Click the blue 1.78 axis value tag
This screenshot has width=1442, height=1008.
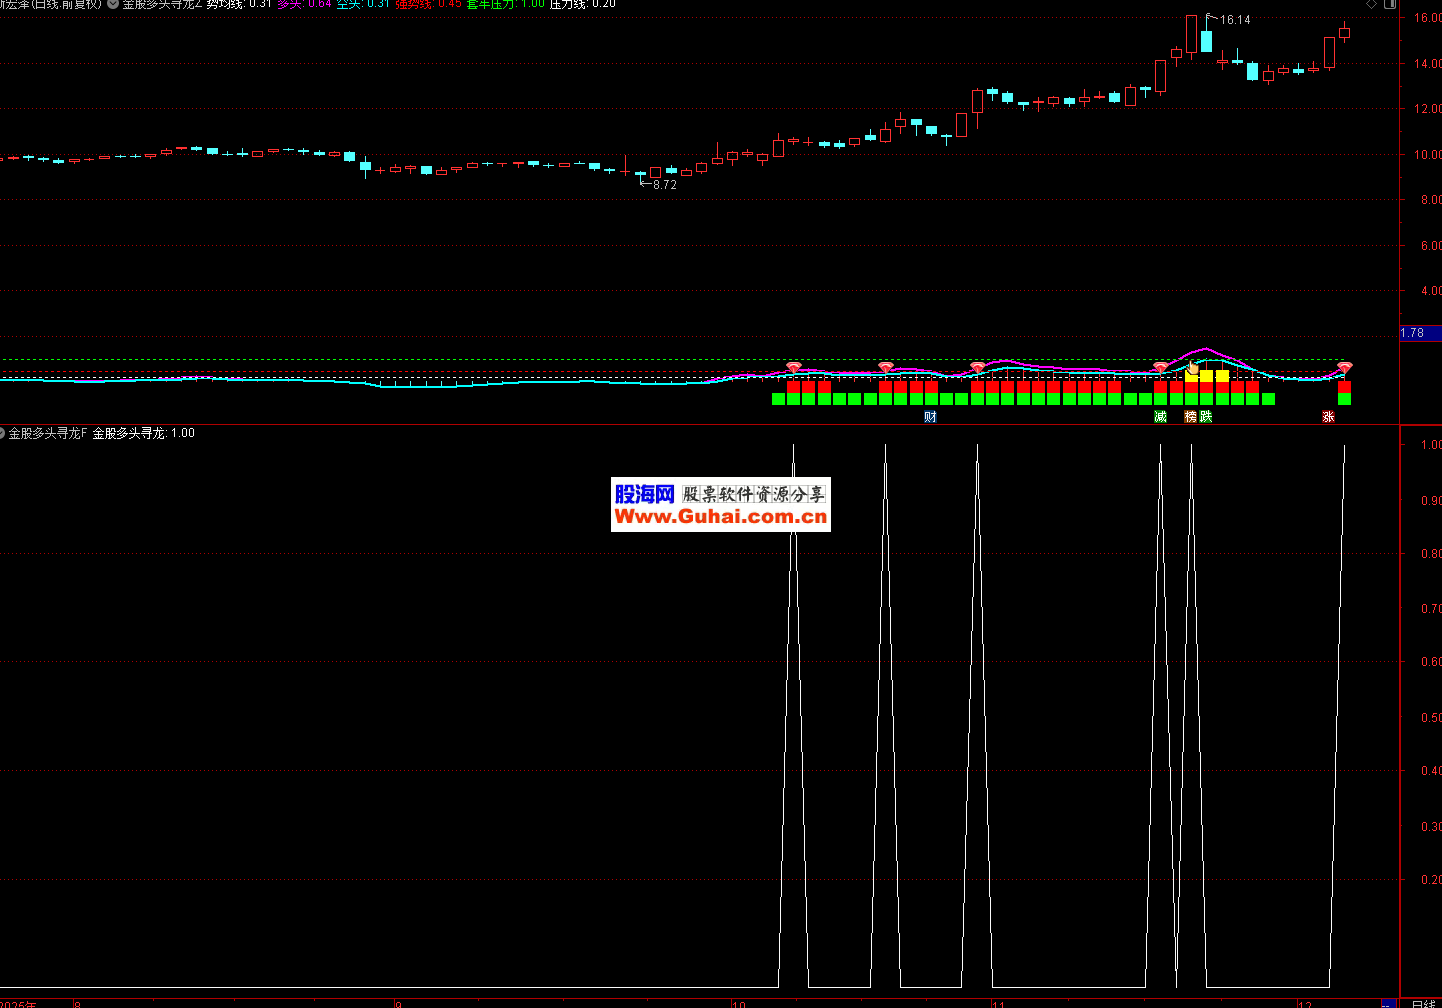1412,333
